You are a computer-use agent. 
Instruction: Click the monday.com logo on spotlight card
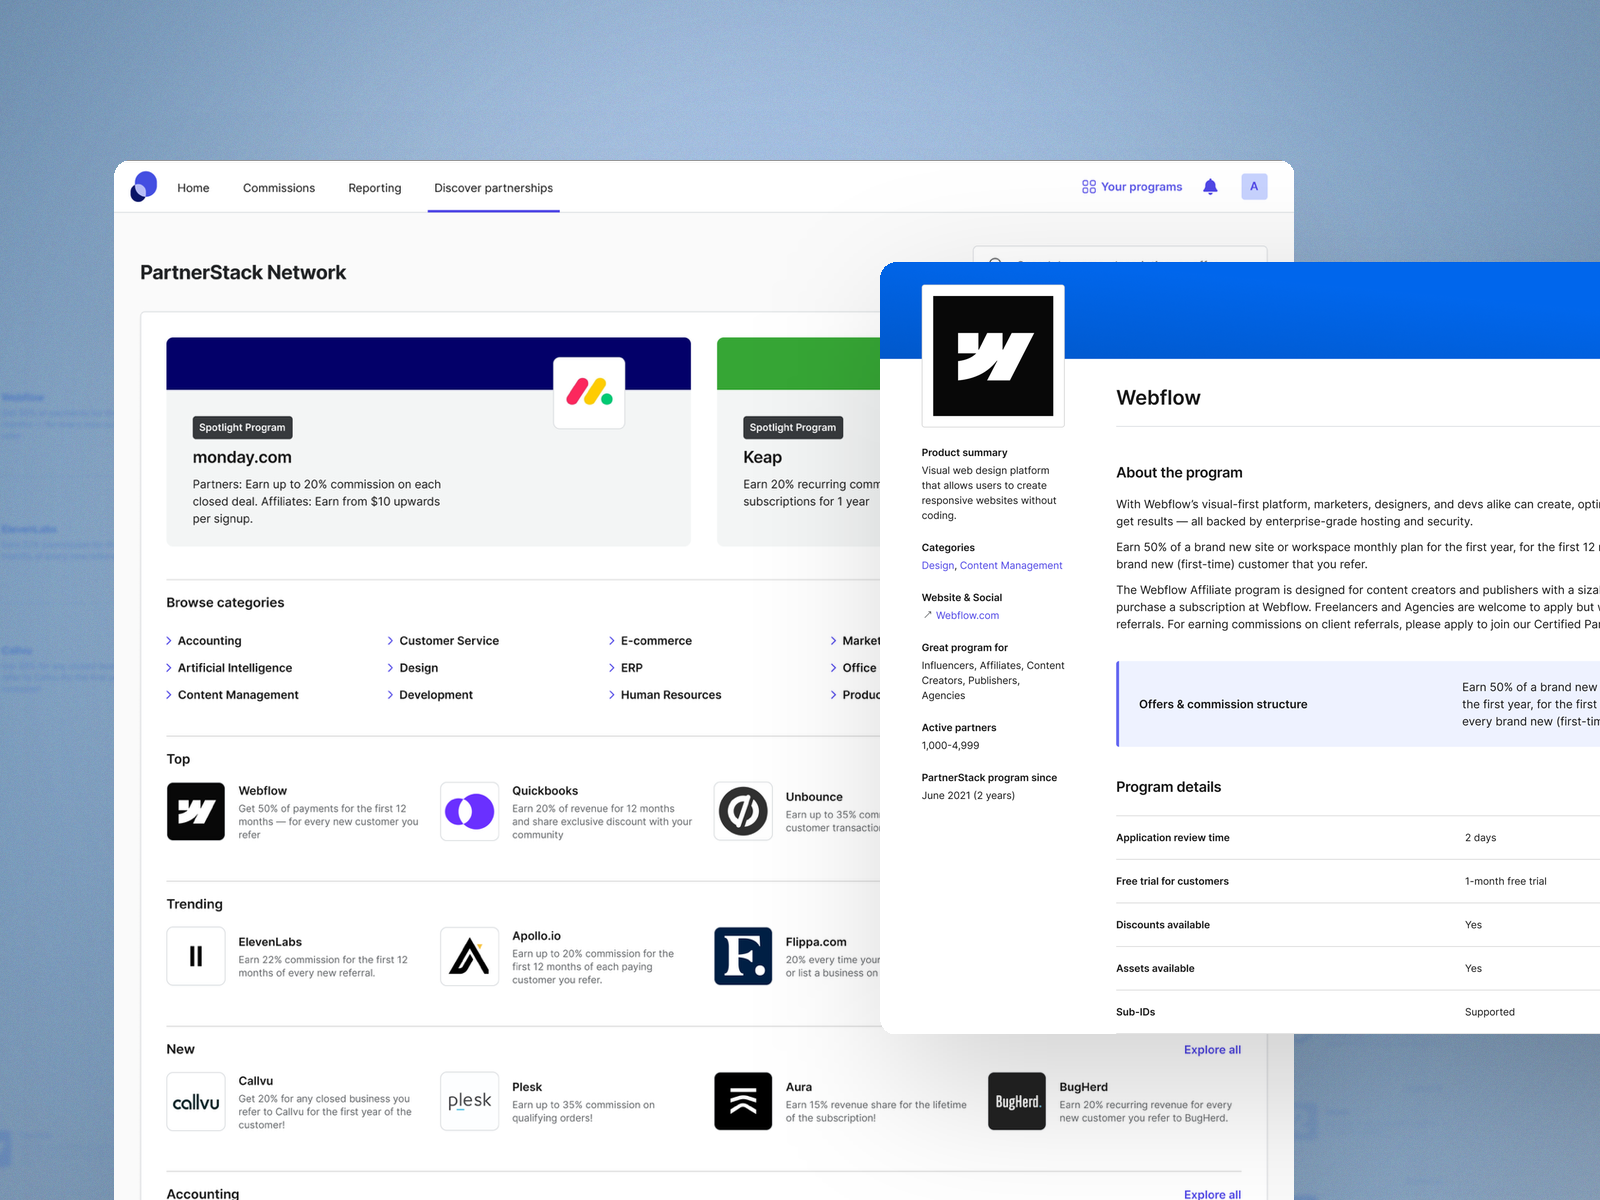(589, 392)
